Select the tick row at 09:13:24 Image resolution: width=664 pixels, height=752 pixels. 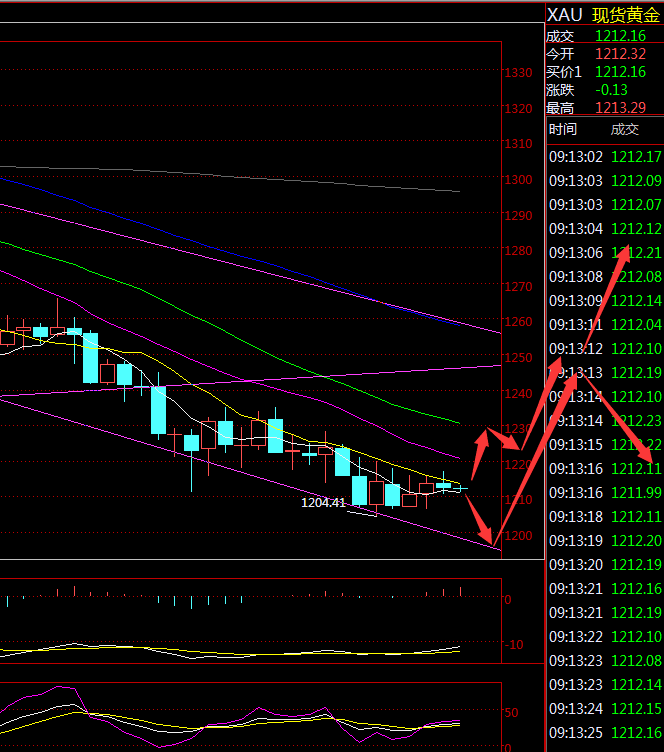605,708
